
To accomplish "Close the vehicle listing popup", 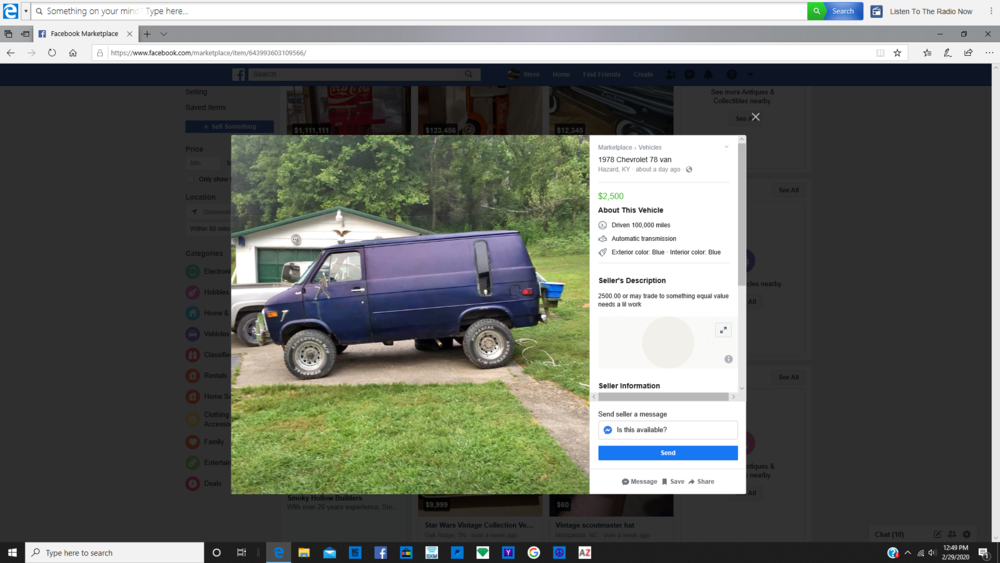I will [x=755, y=117].
